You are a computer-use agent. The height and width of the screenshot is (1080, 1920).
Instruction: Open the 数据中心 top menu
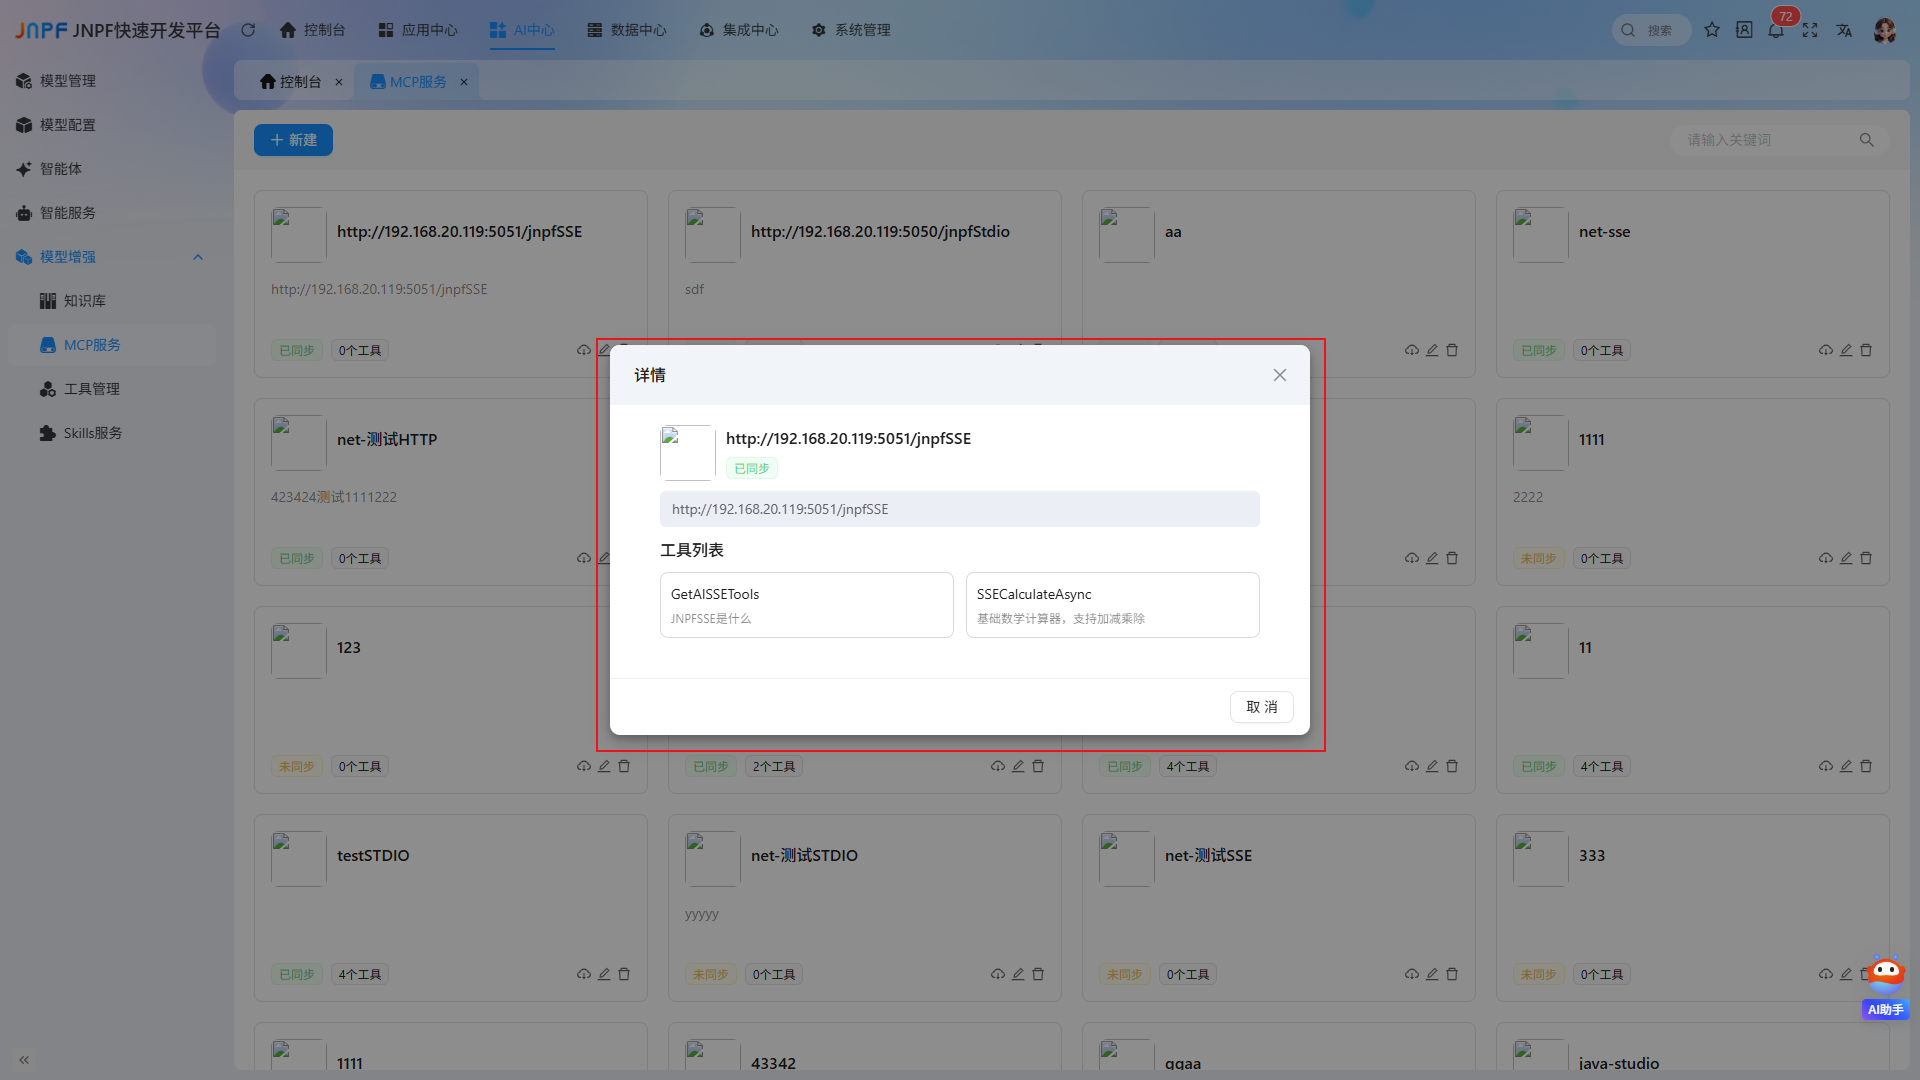click(x=627, y=30)
